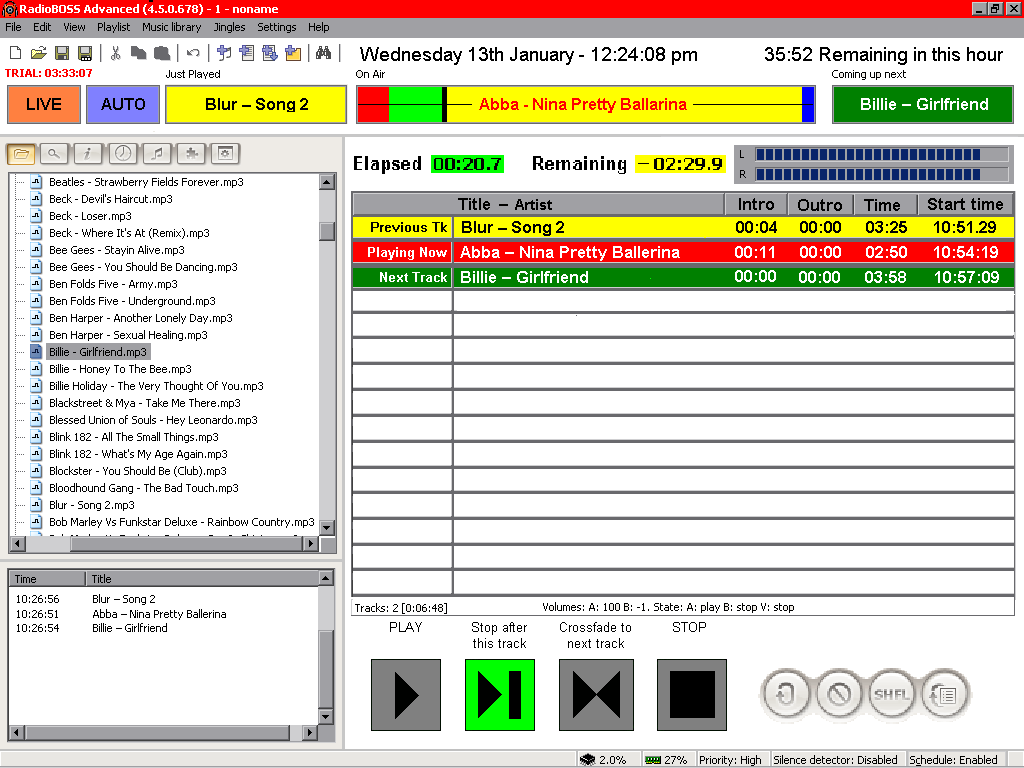Select Billie - Girlfriend.mp3 file
This screenshot has height=768, width=1024.
coord(98,352)
